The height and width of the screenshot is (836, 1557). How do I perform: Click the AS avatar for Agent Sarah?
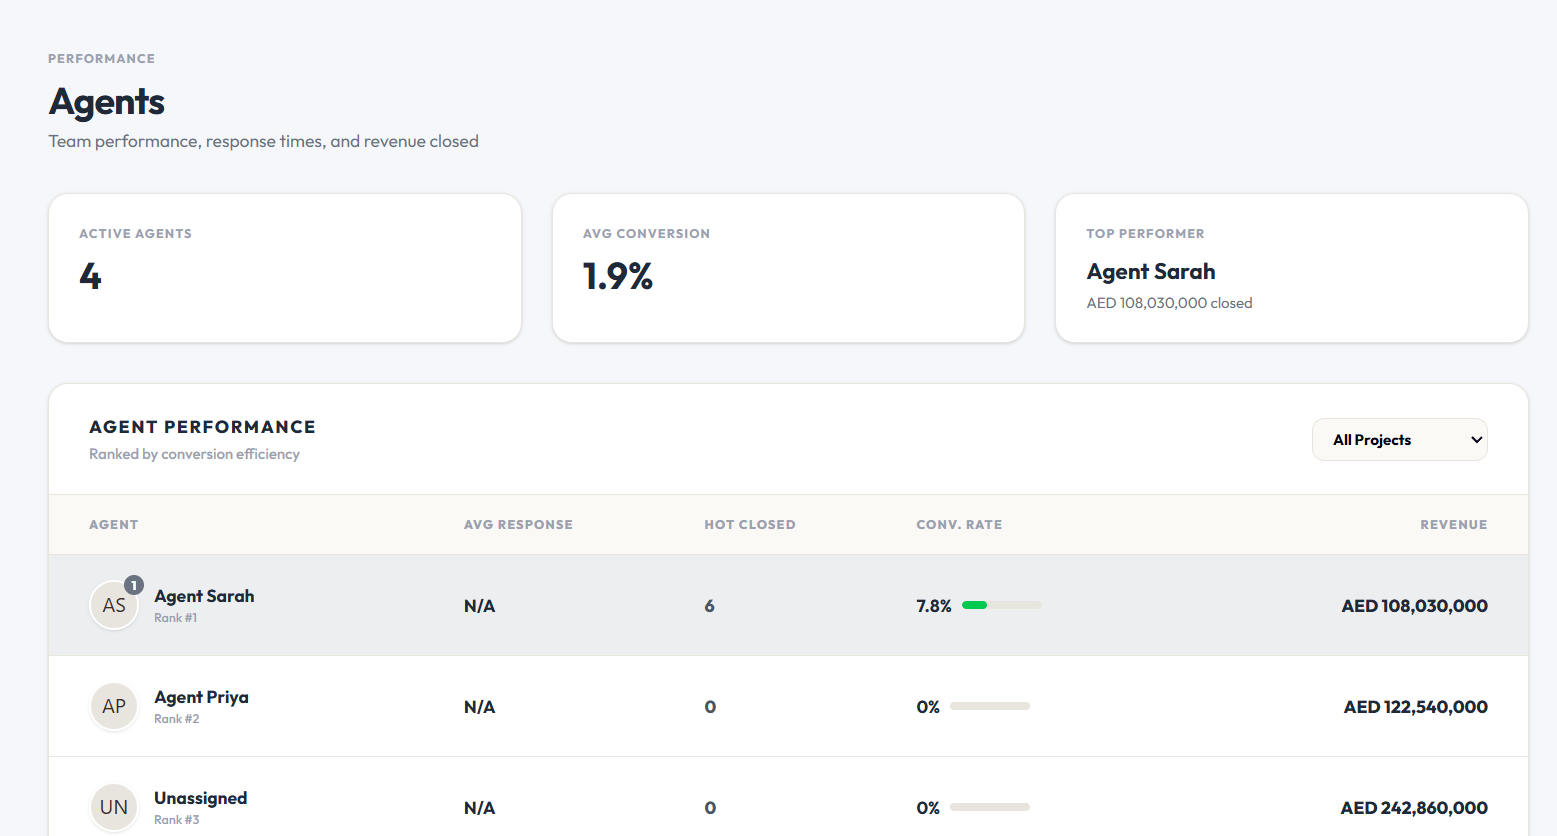[114, 606]
